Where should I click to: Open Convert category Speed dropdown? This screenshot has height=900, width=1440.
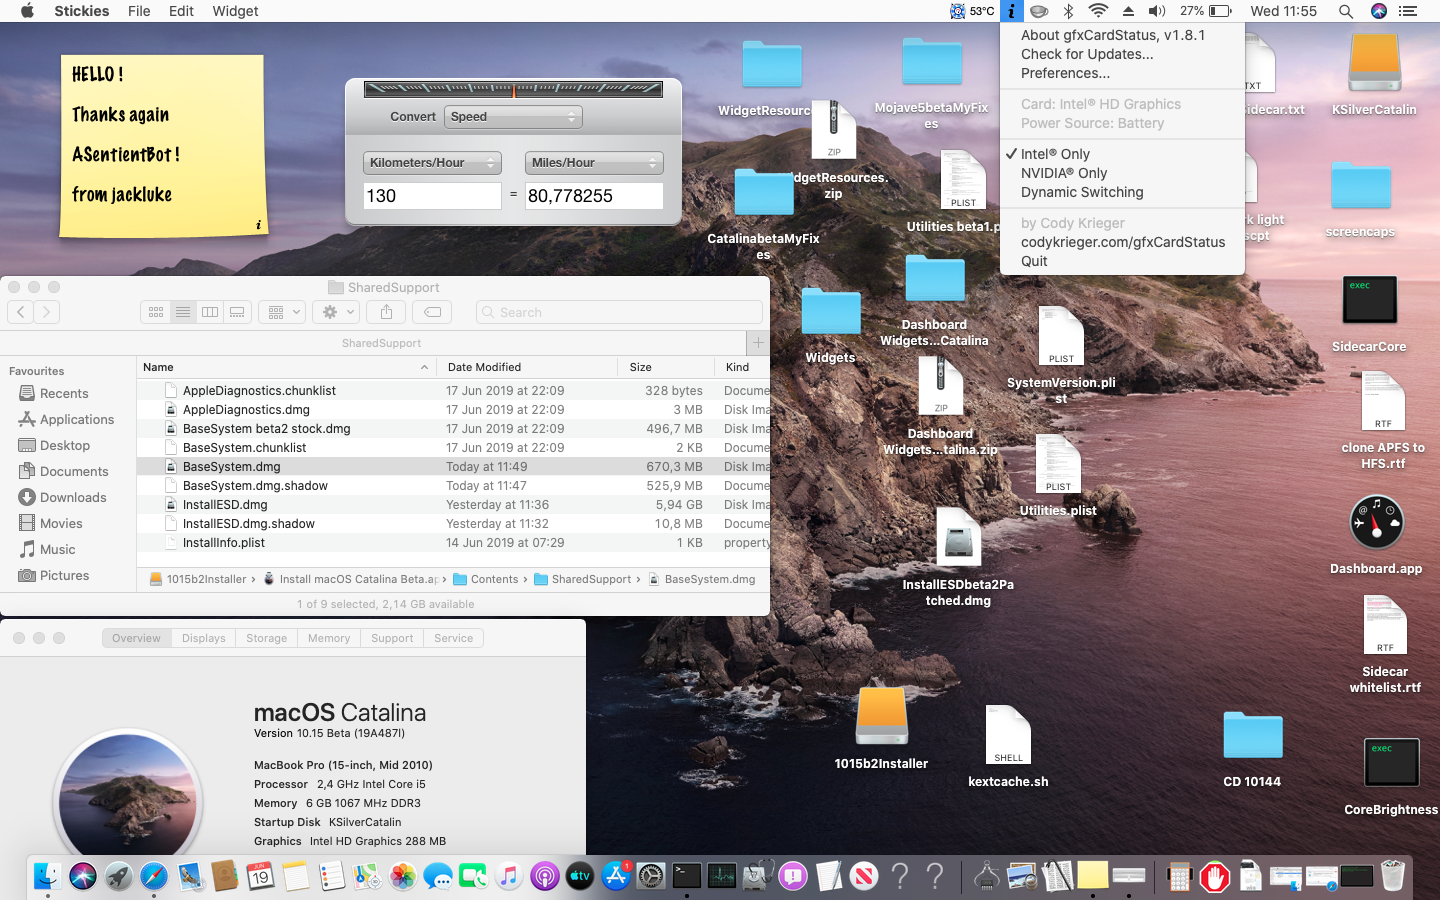(513, 117)
